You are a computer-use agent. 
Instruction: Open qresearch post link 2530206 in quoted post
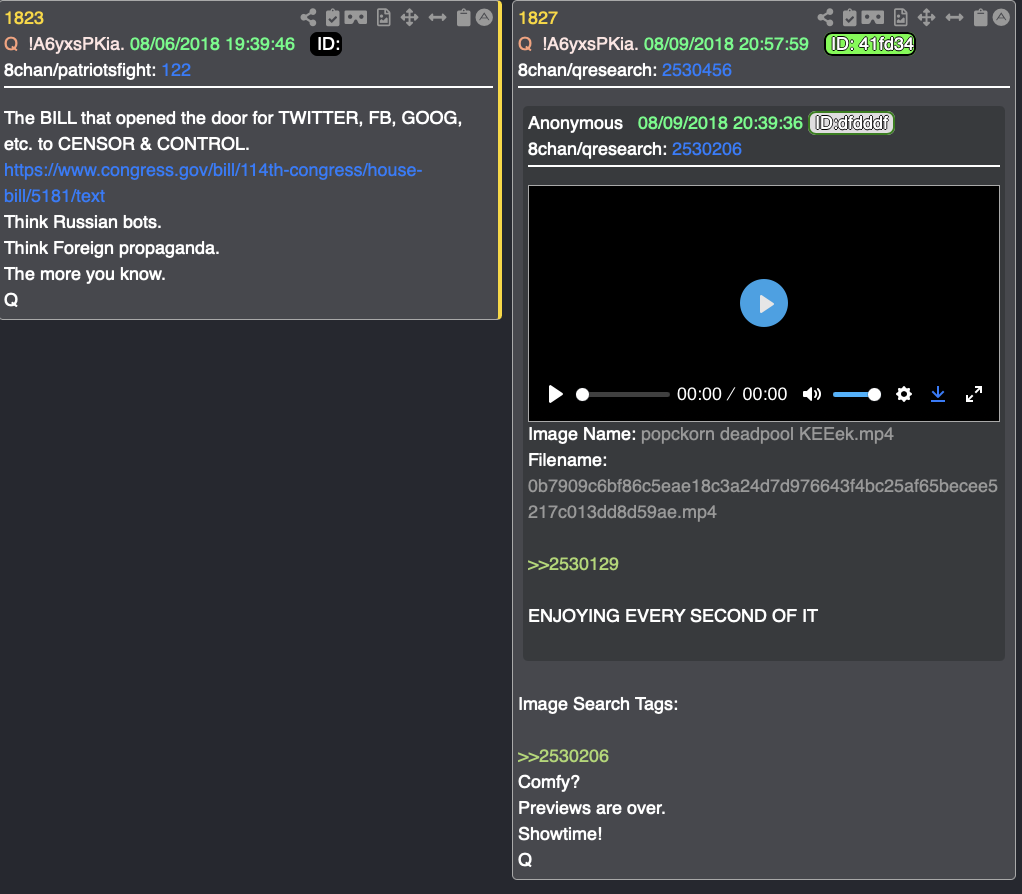coord(707,149)
